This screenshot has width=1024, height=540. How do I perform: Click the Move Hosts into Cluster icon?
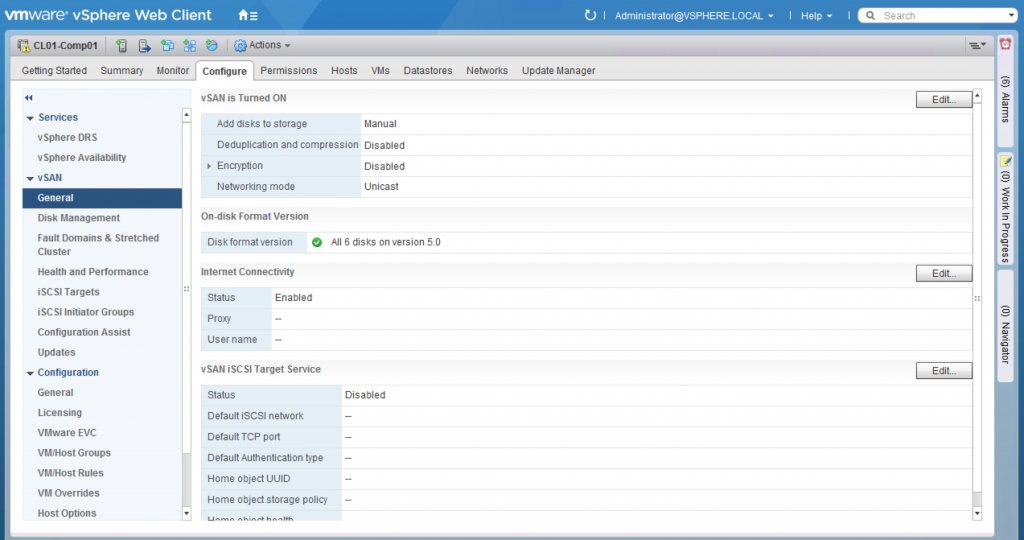click(x=144, y=46)
